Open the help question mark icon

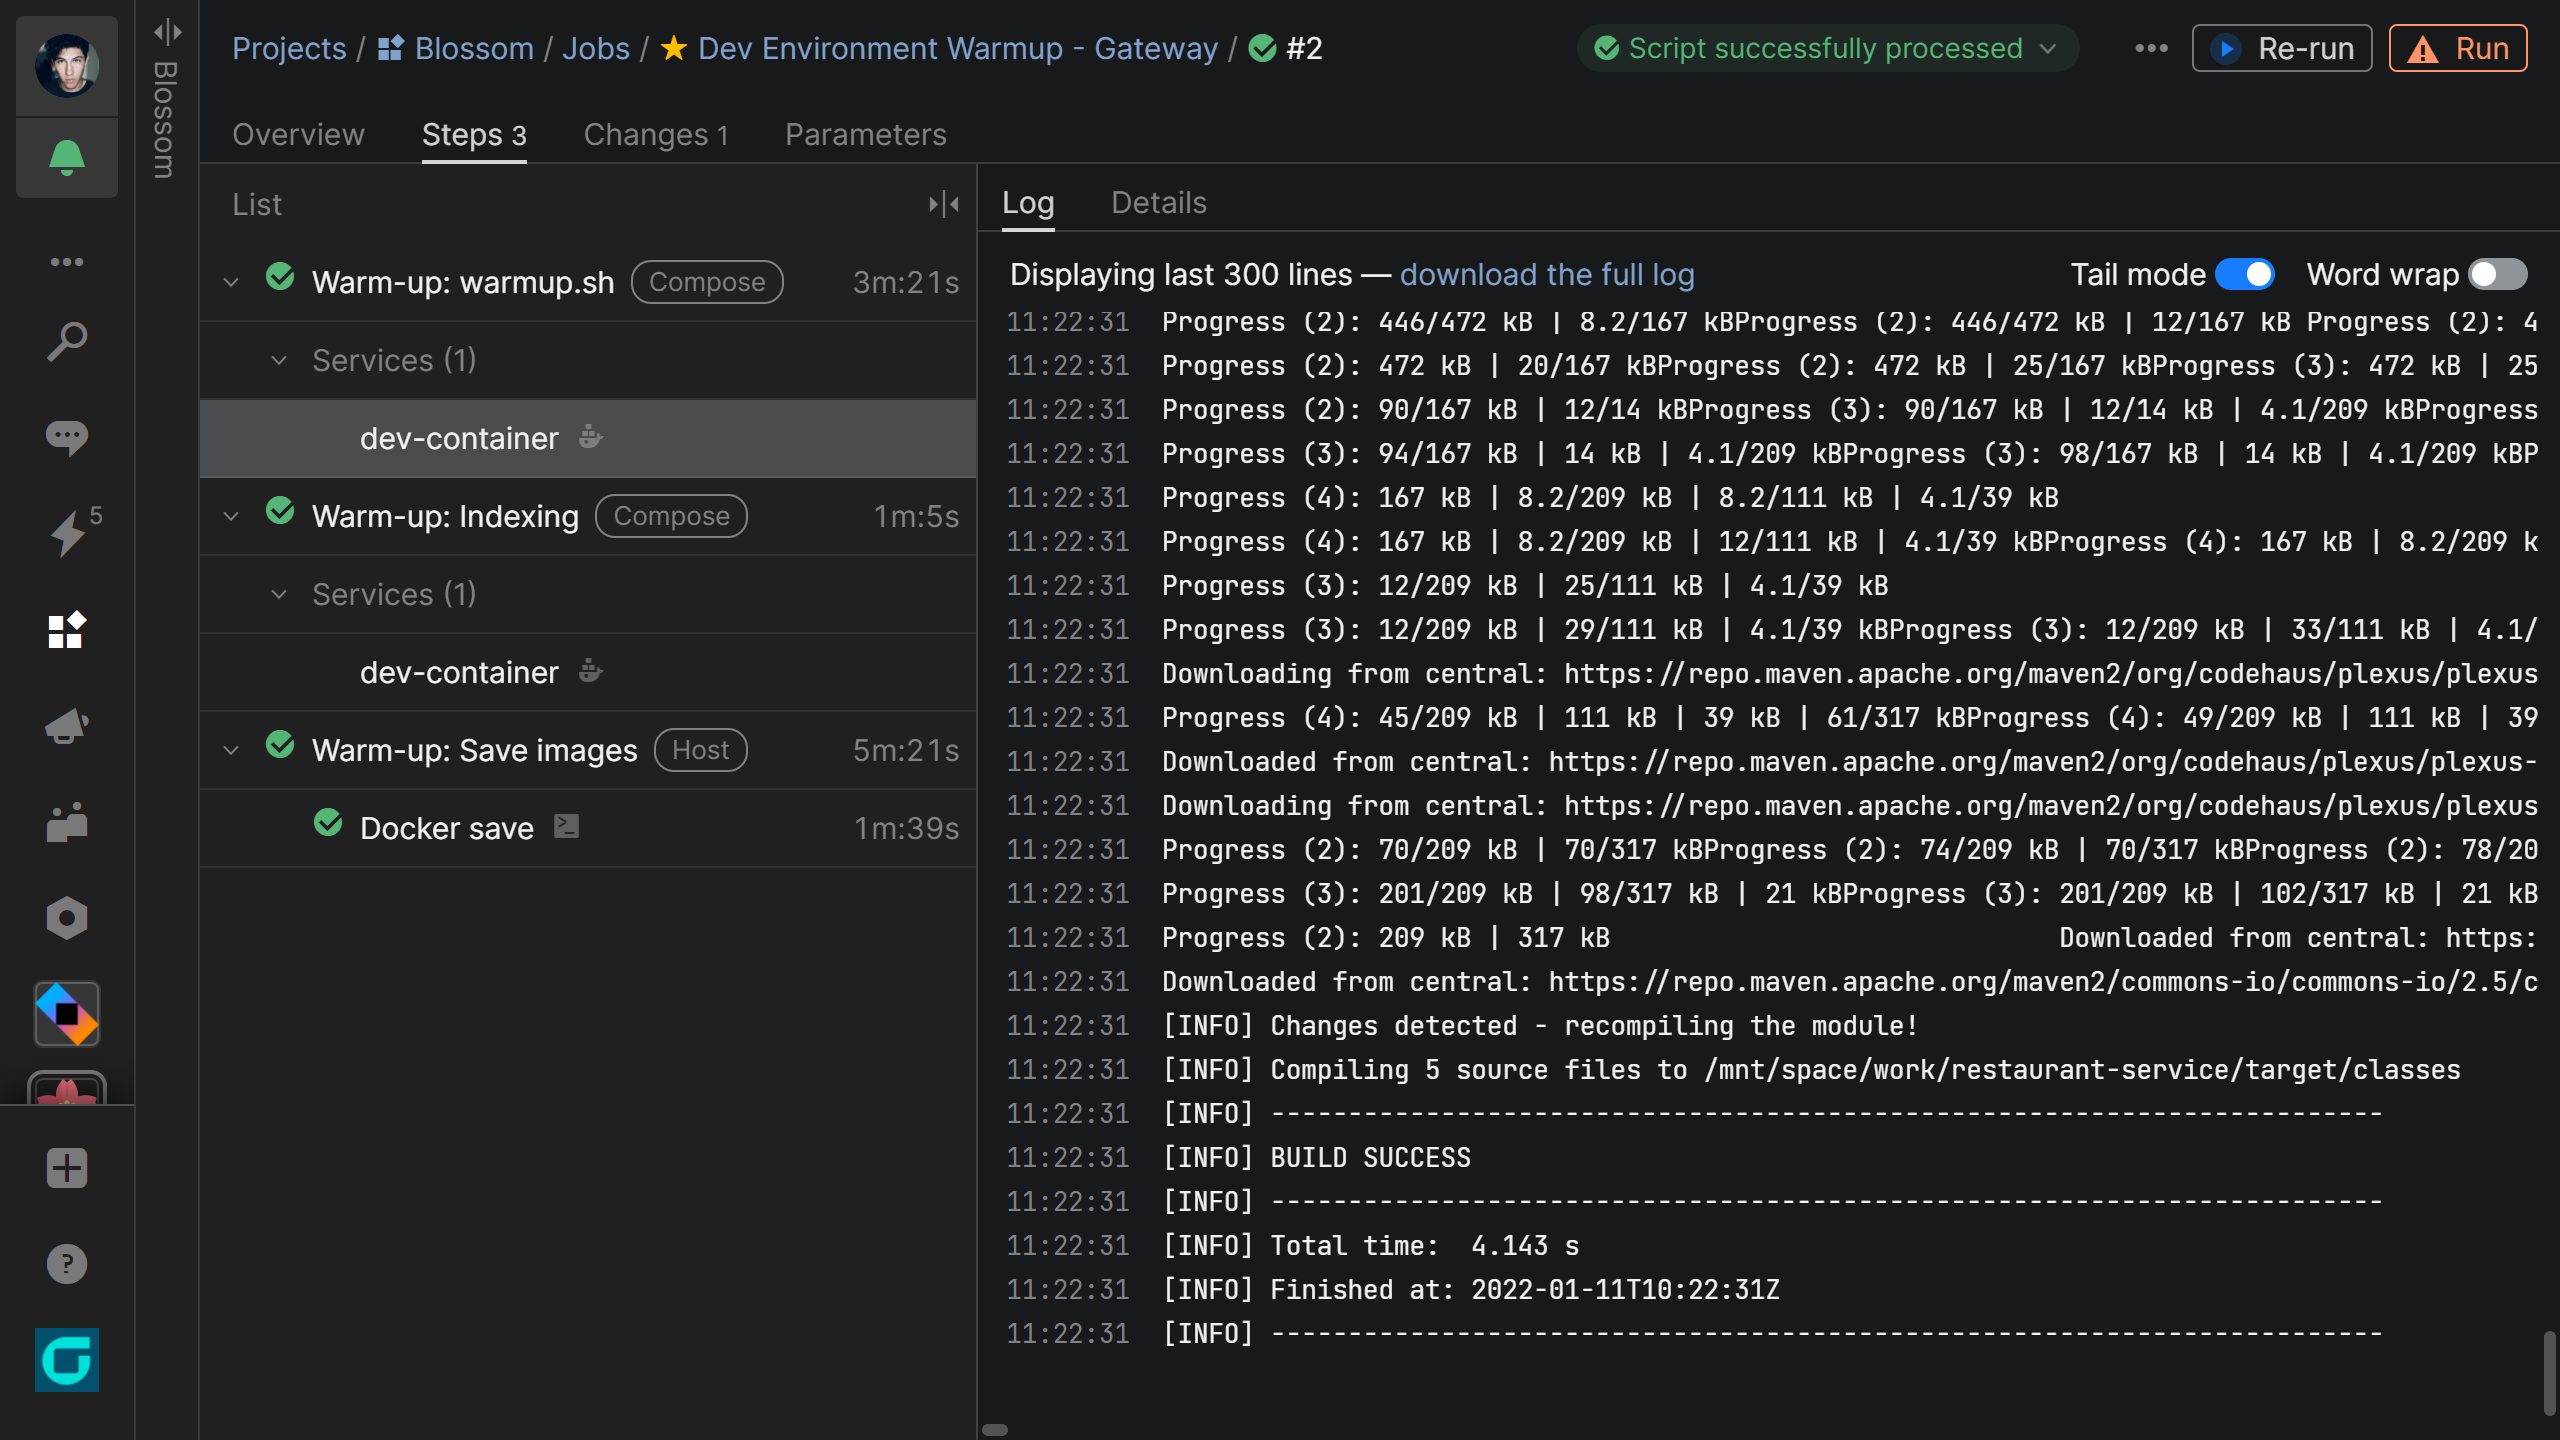(67, 1264)
